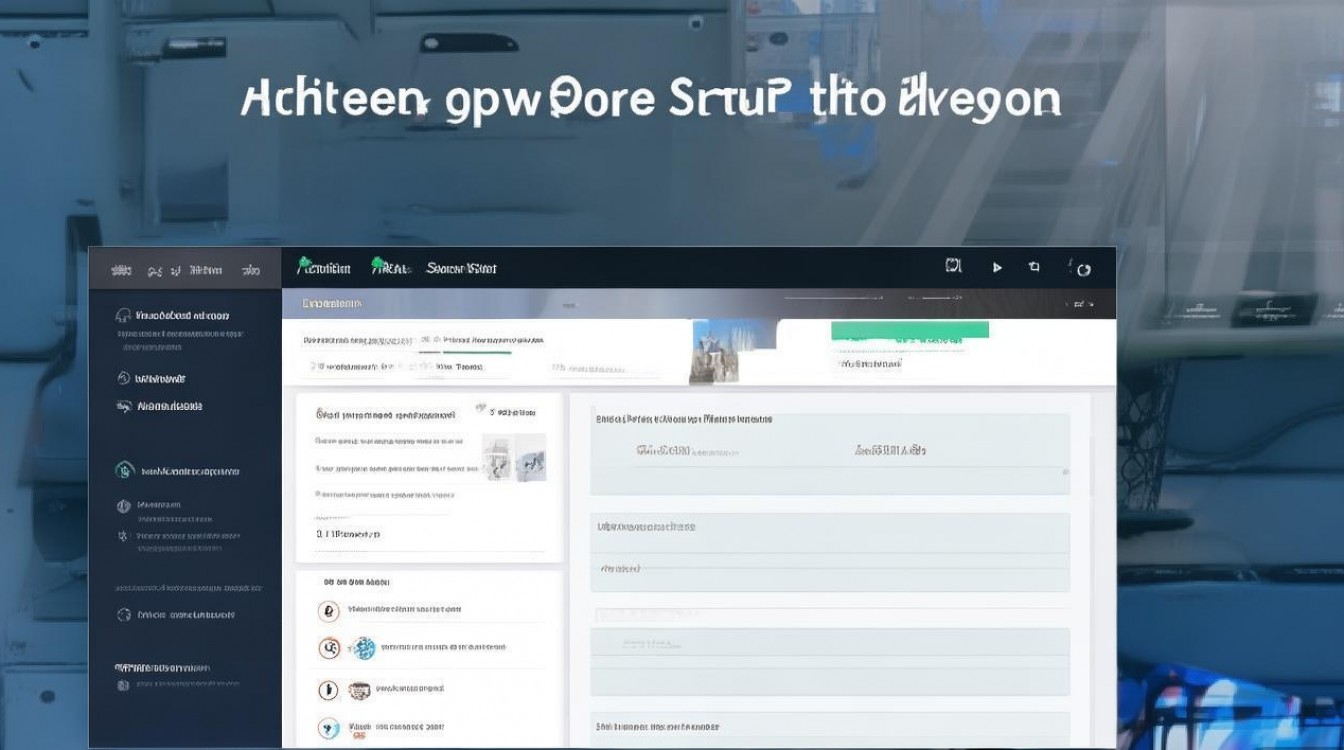Click the blue globe icon in the list card
Screen dimensions: 1344x750
tap(363, 648)
